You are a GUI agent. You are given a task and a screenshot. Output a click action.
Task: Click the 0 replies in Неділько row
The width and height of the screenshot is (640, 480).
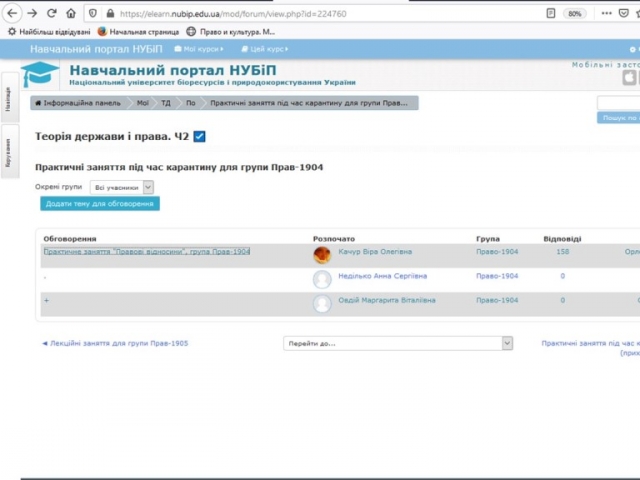[x=562, y=276]
